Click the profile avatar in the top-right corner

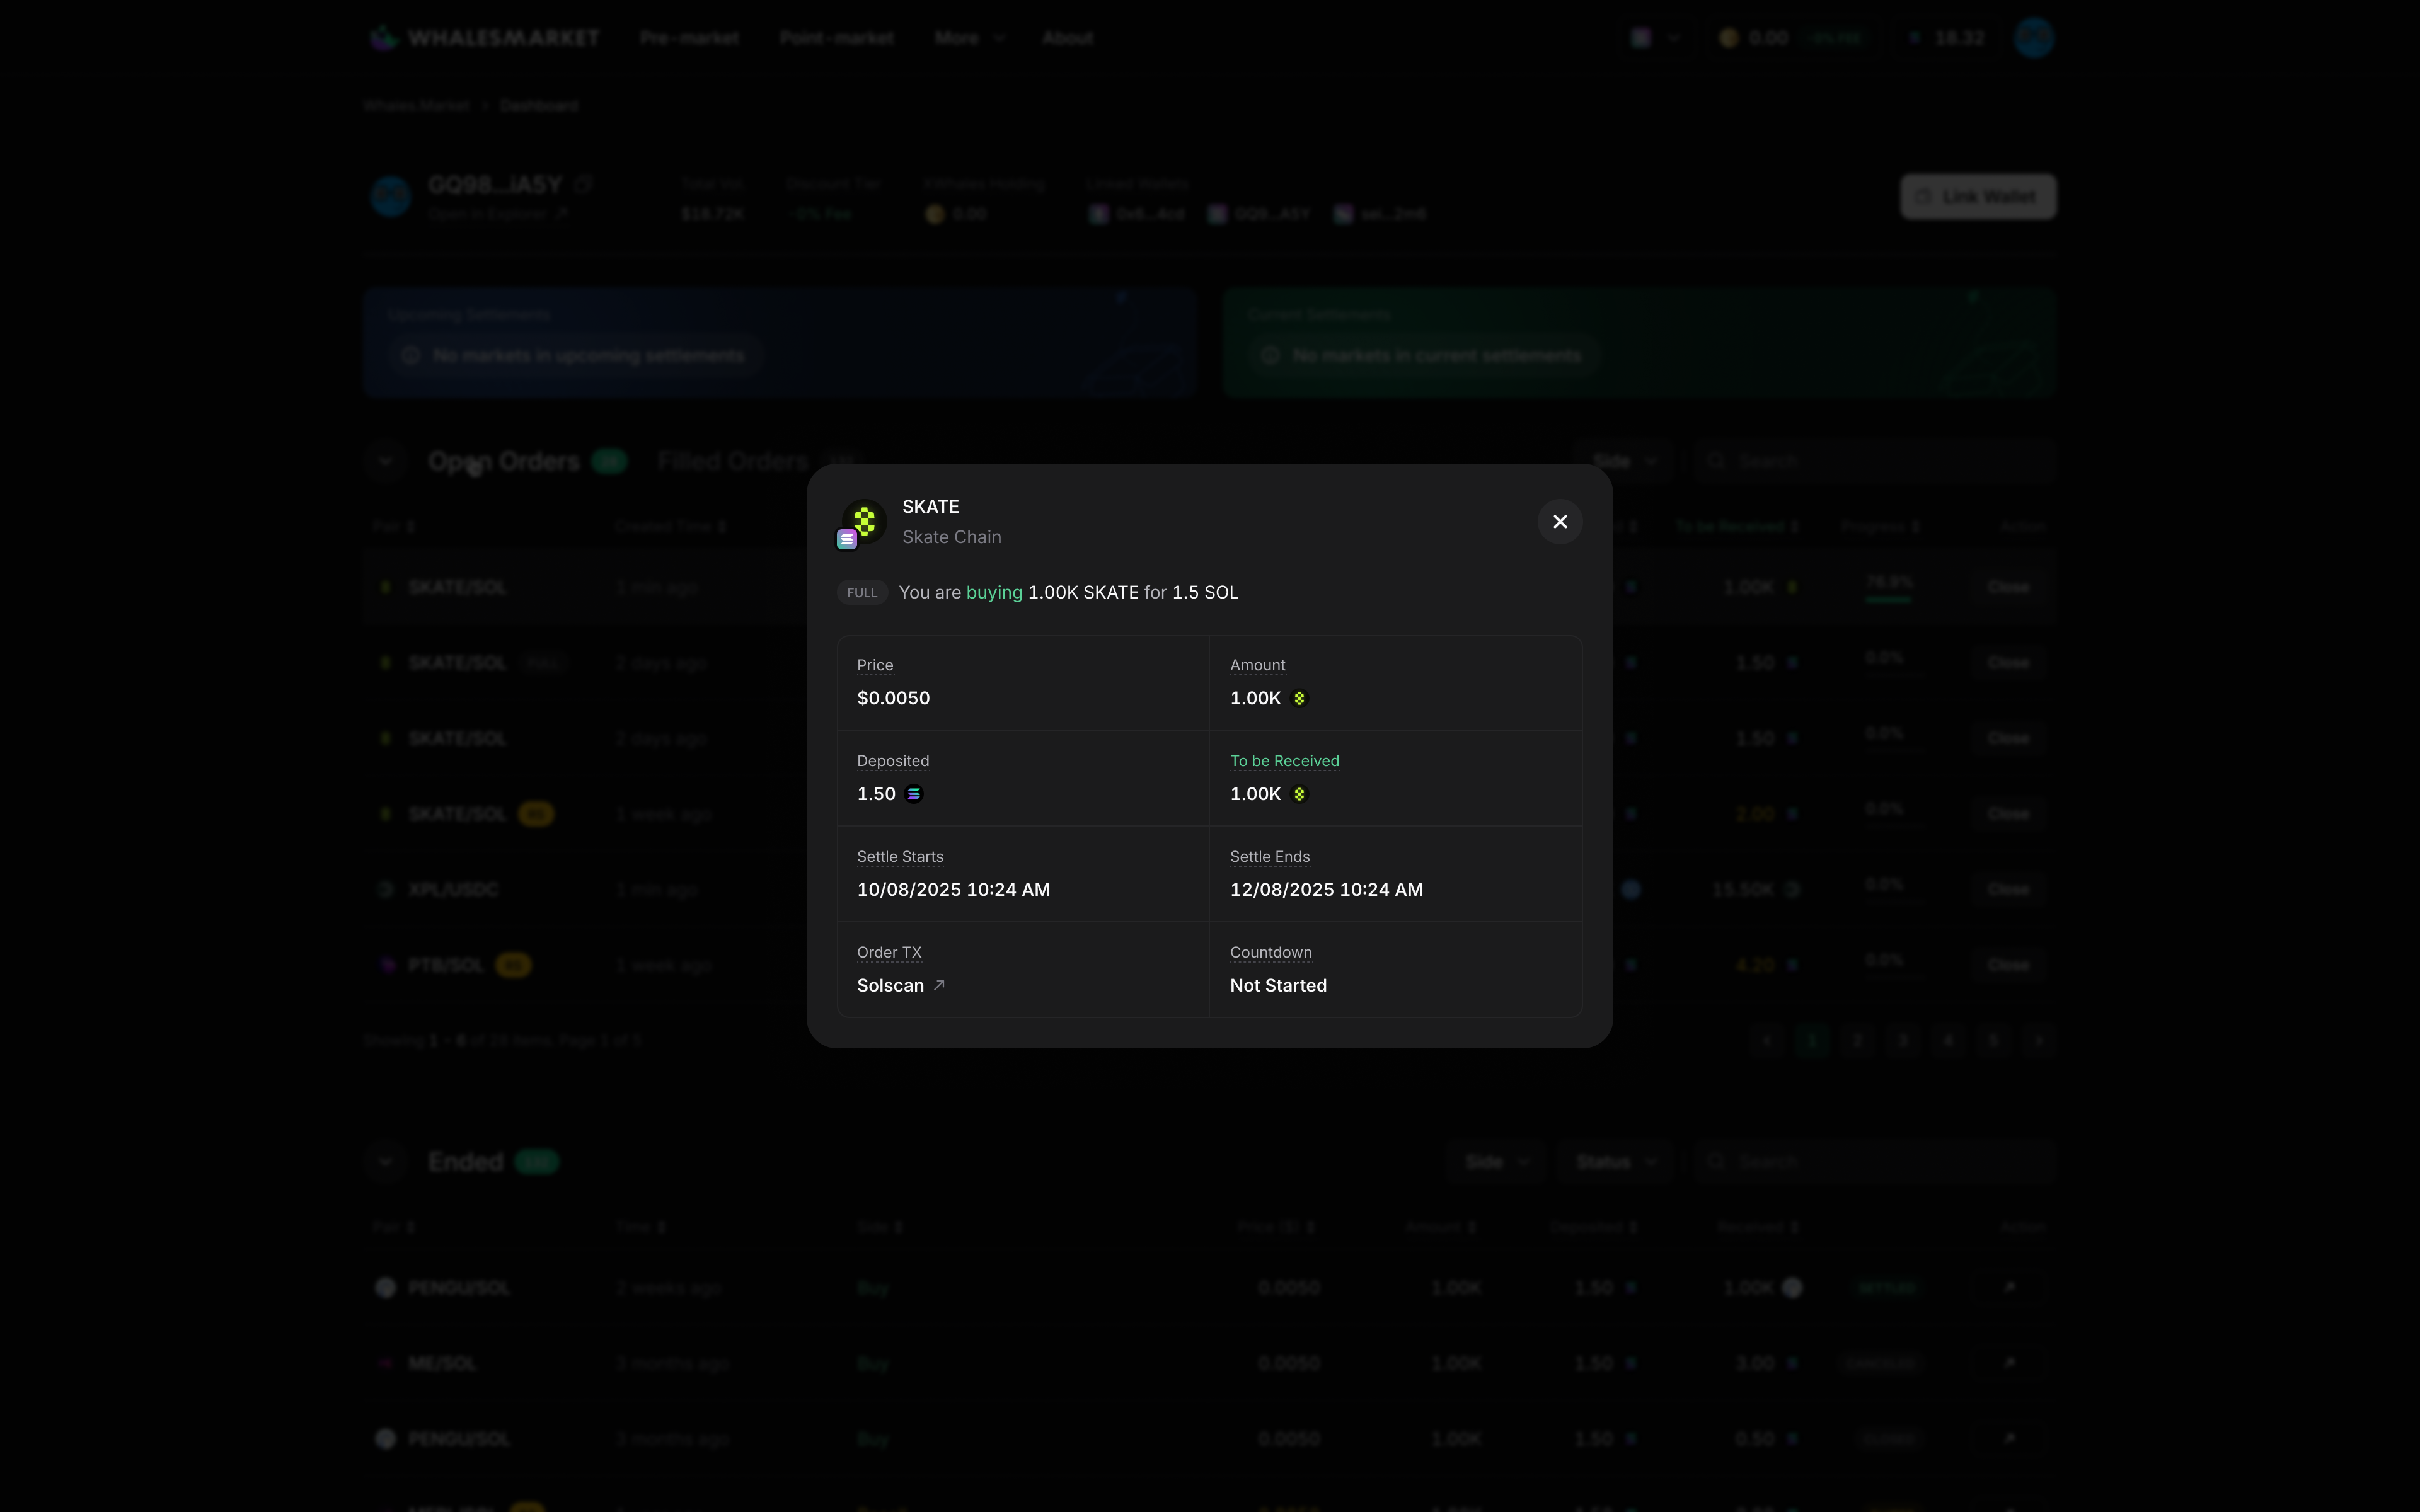coord(2033,38)
